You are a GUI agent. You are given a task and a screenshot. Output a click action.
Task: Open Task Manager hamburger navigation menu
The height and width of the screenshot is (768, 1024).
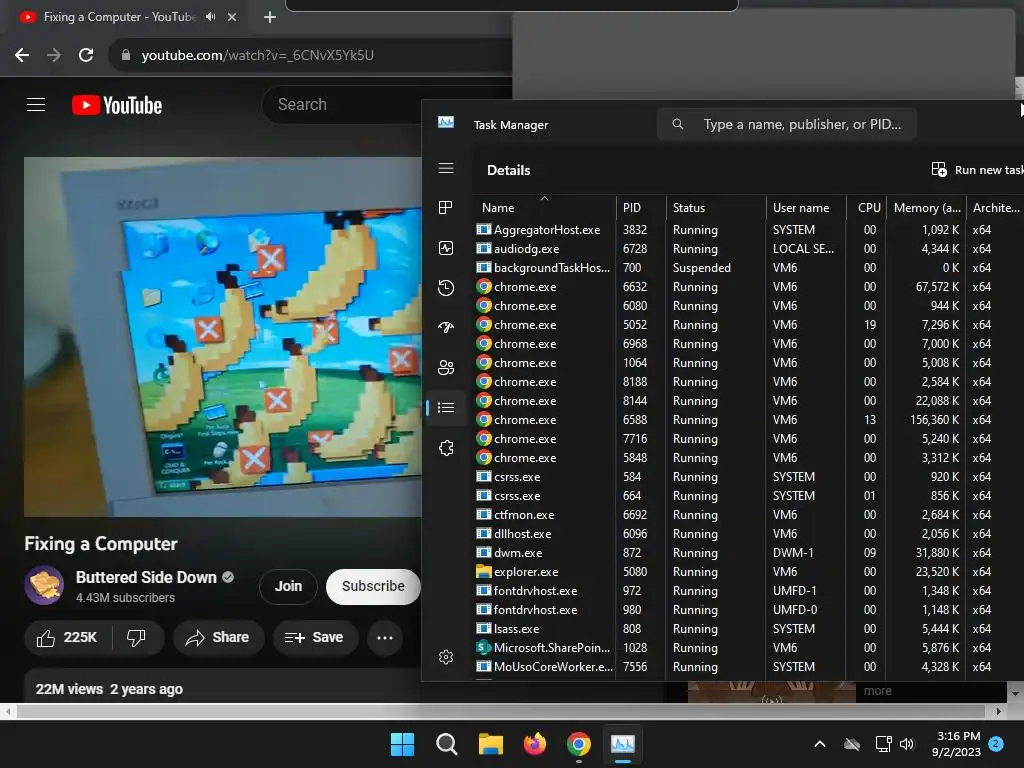[x=446, y=168]
